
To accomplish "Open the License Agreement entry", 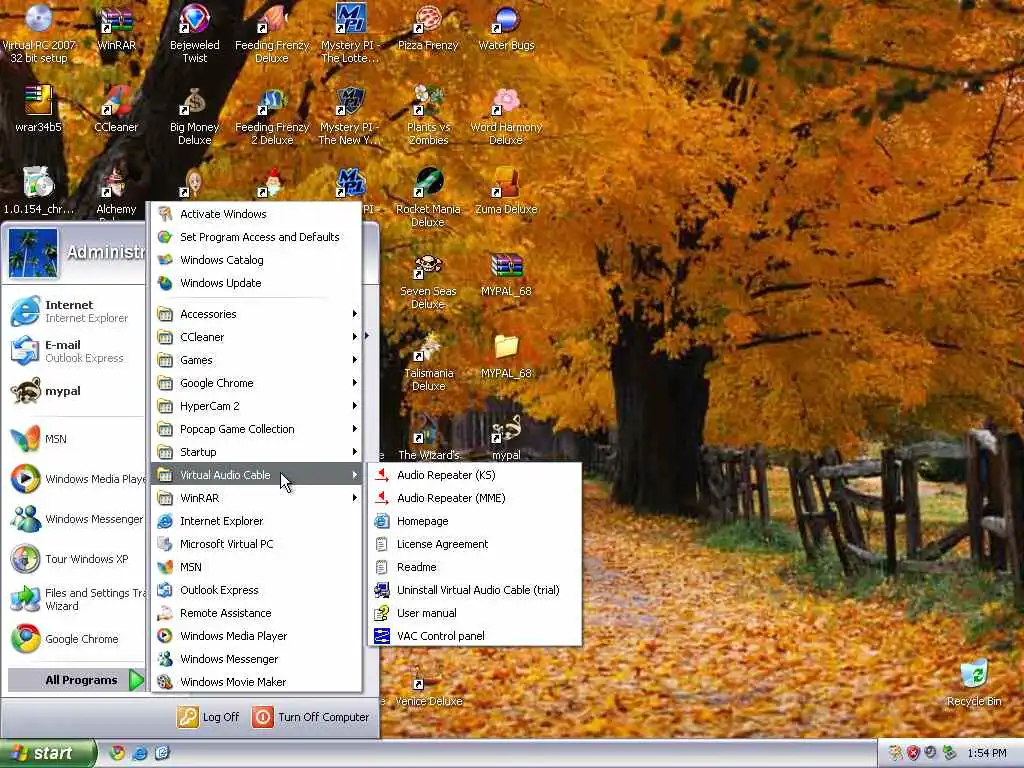I will (x=474, y=544).
